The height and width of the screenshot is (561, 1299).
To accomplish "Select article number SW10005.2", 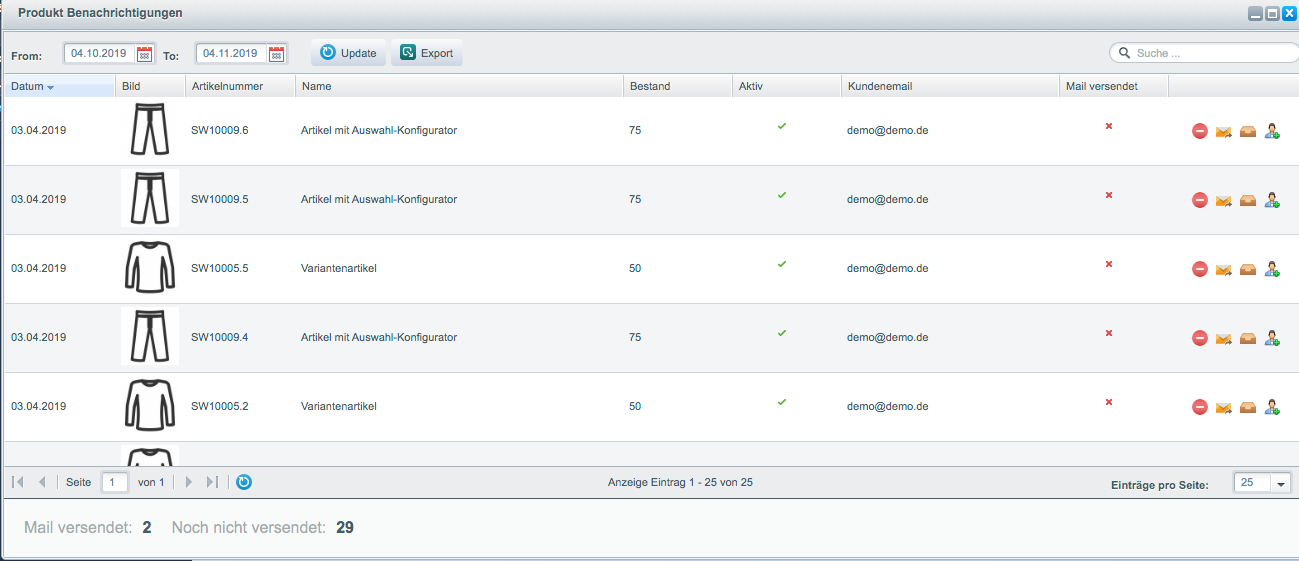I will point(220,407).
